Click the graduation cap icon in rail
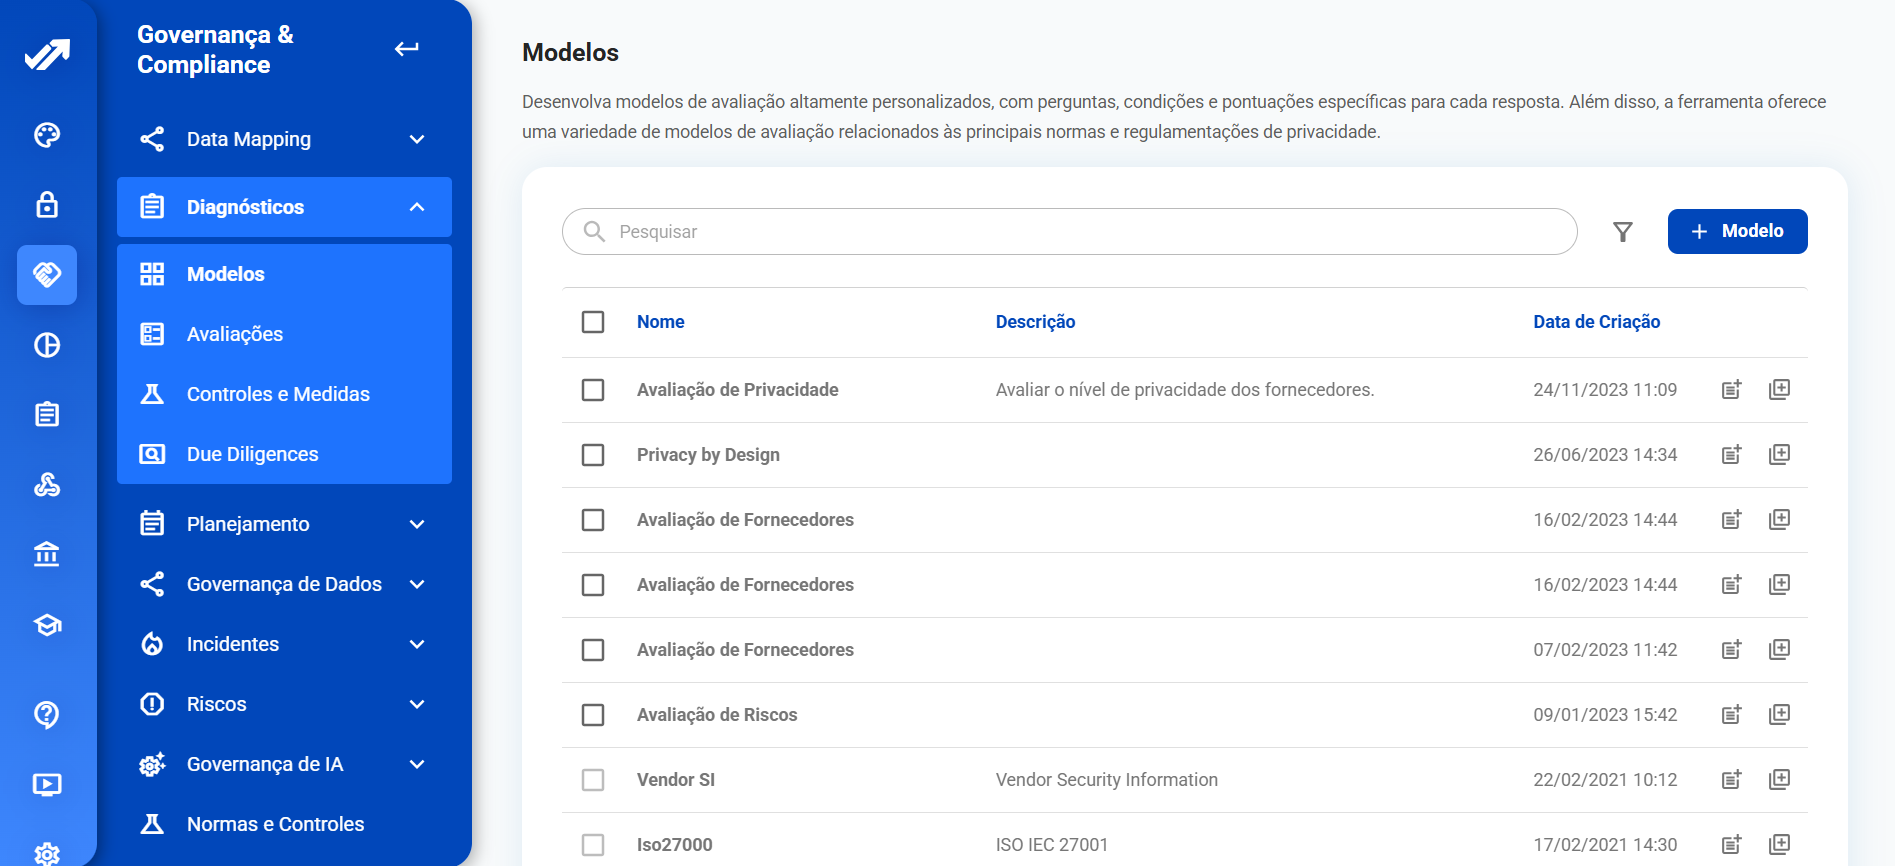 click(x=47, y=625)
